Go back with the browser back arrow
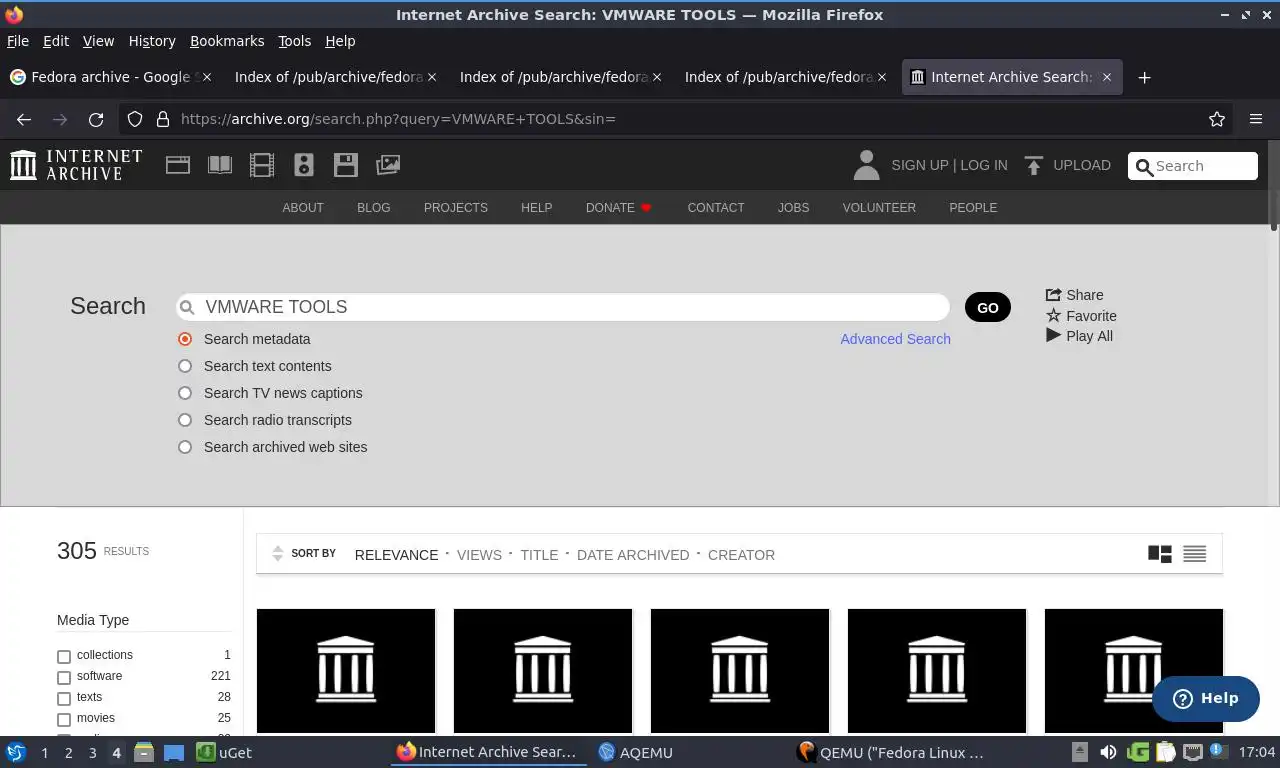 pyautogui.click(x=24, y=119)
